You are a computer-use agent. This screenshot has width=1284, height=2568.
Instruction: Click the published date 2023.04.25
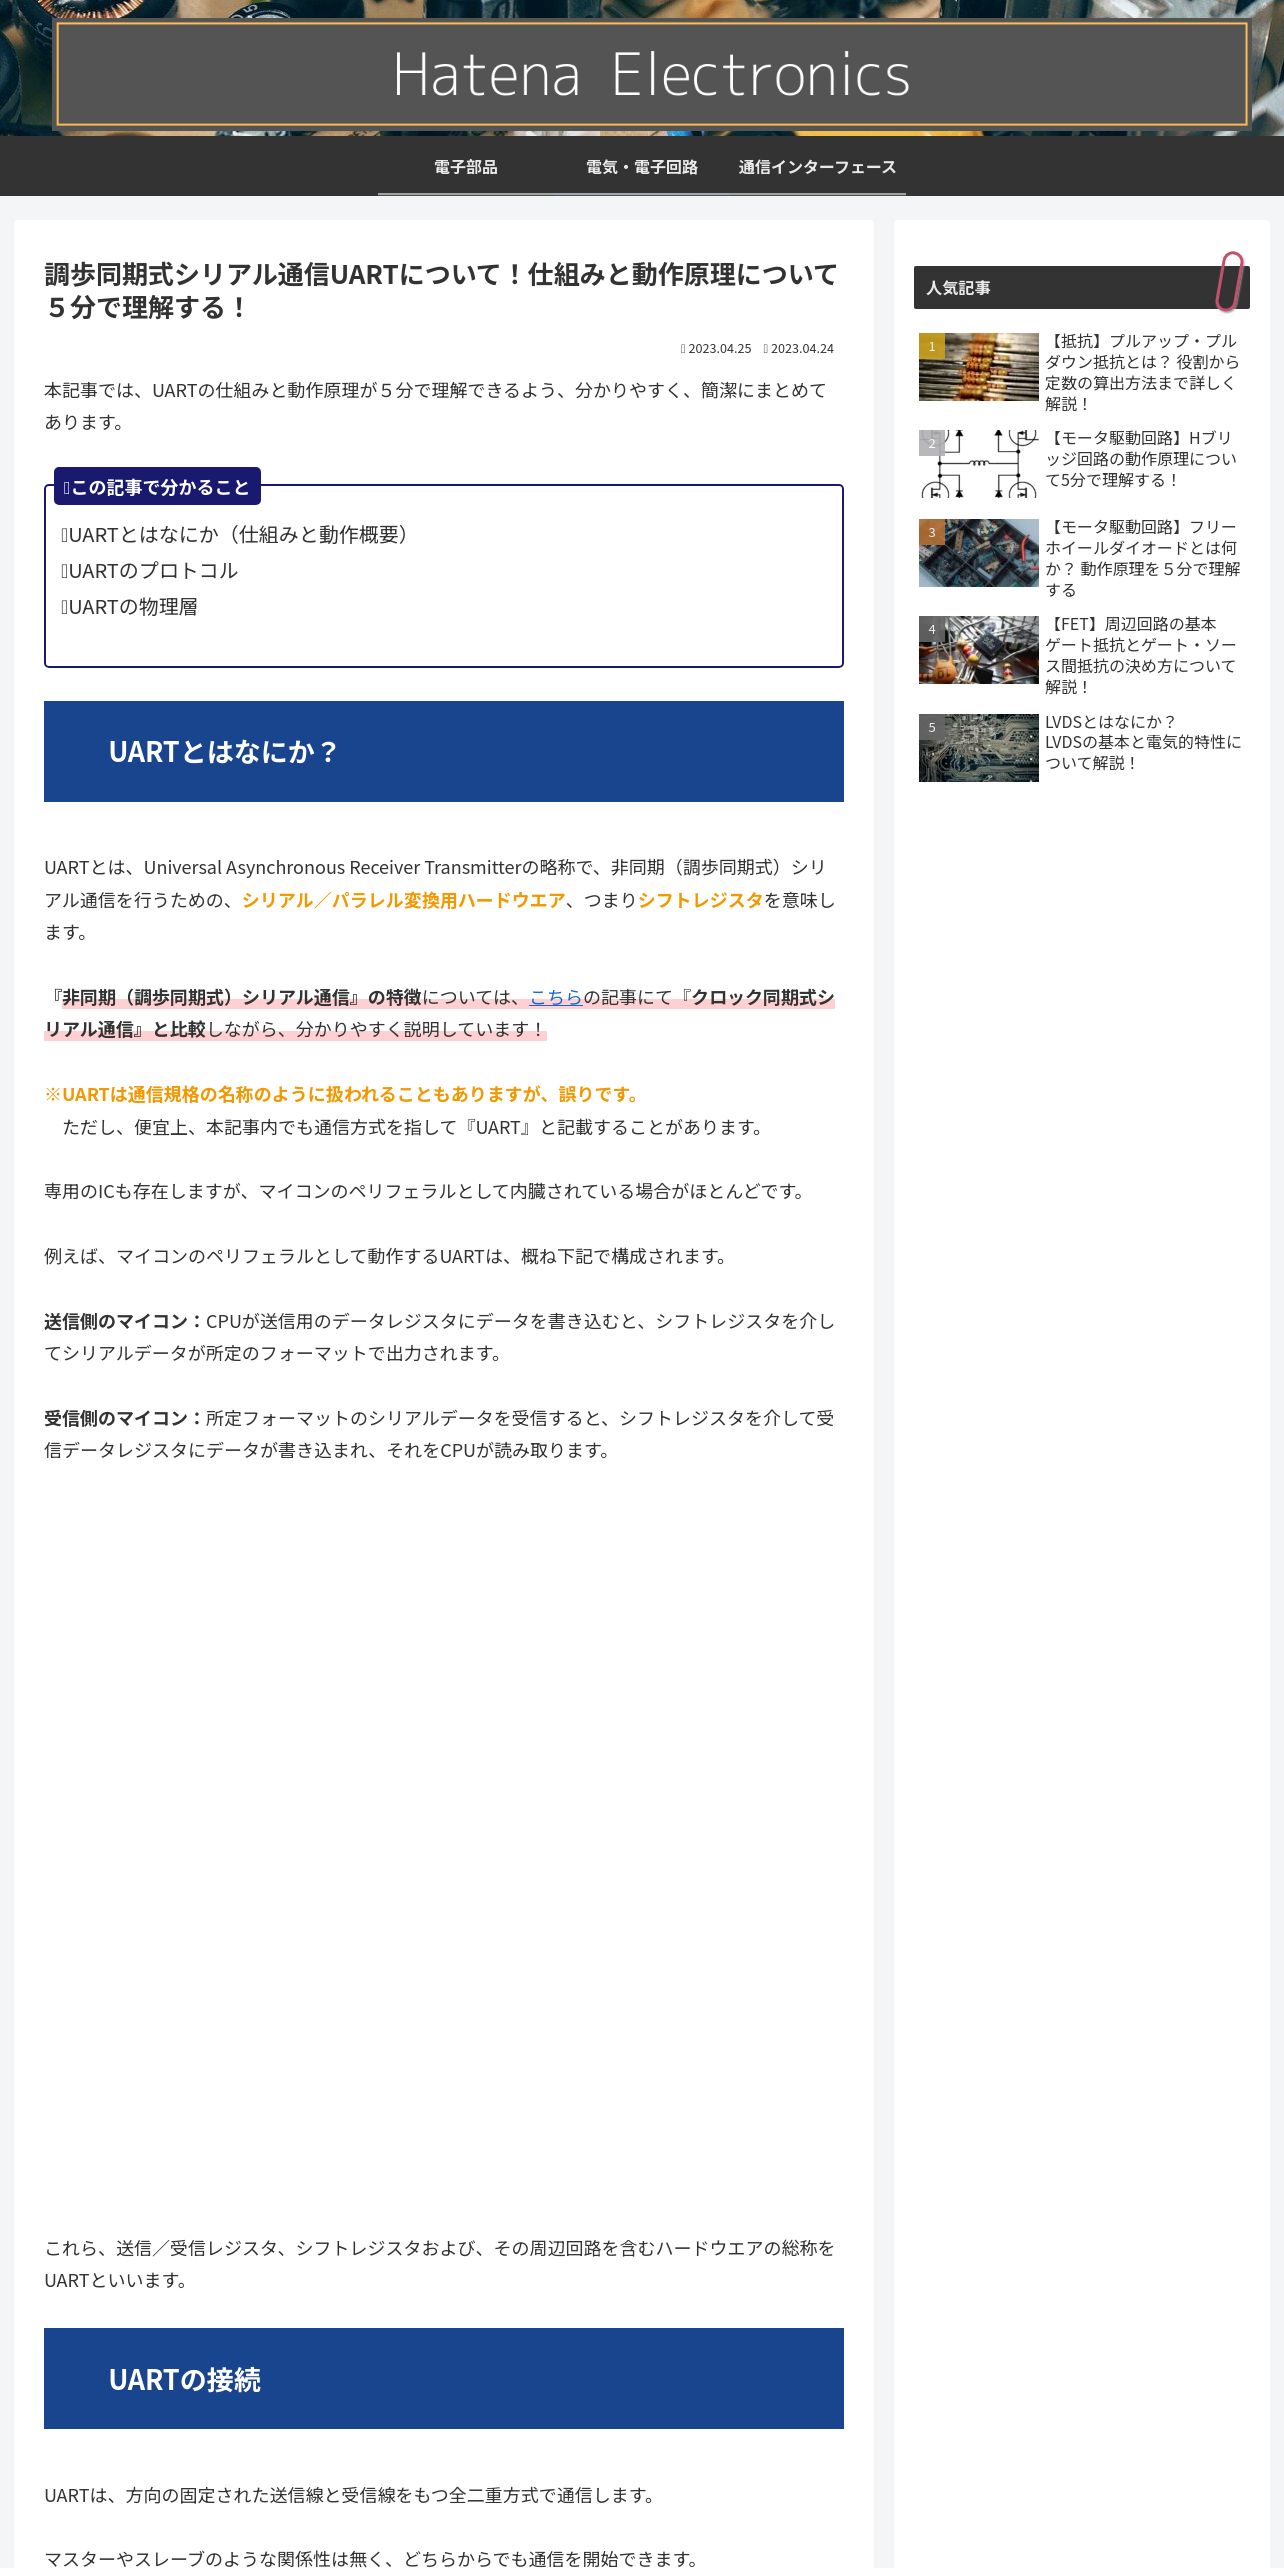point(716,349)
